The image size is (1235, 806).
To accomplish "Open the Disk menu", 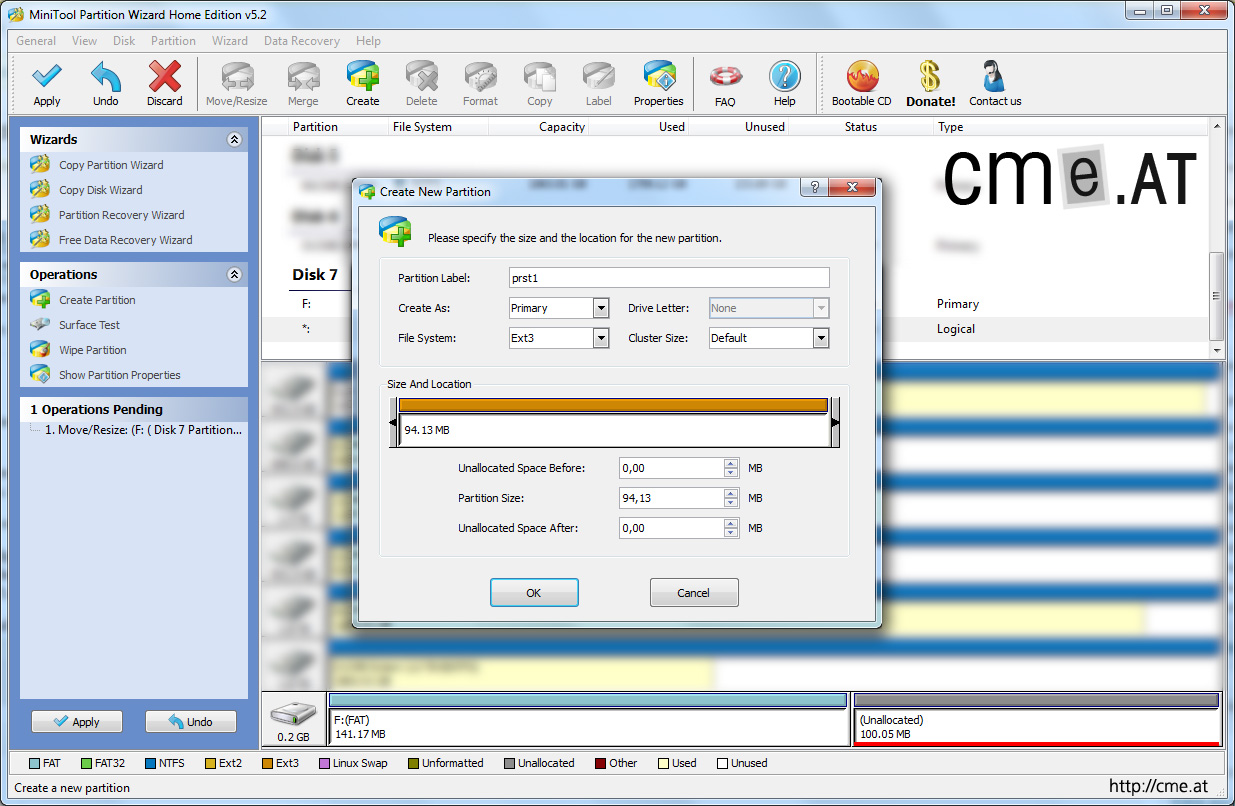I will (124, 41).
